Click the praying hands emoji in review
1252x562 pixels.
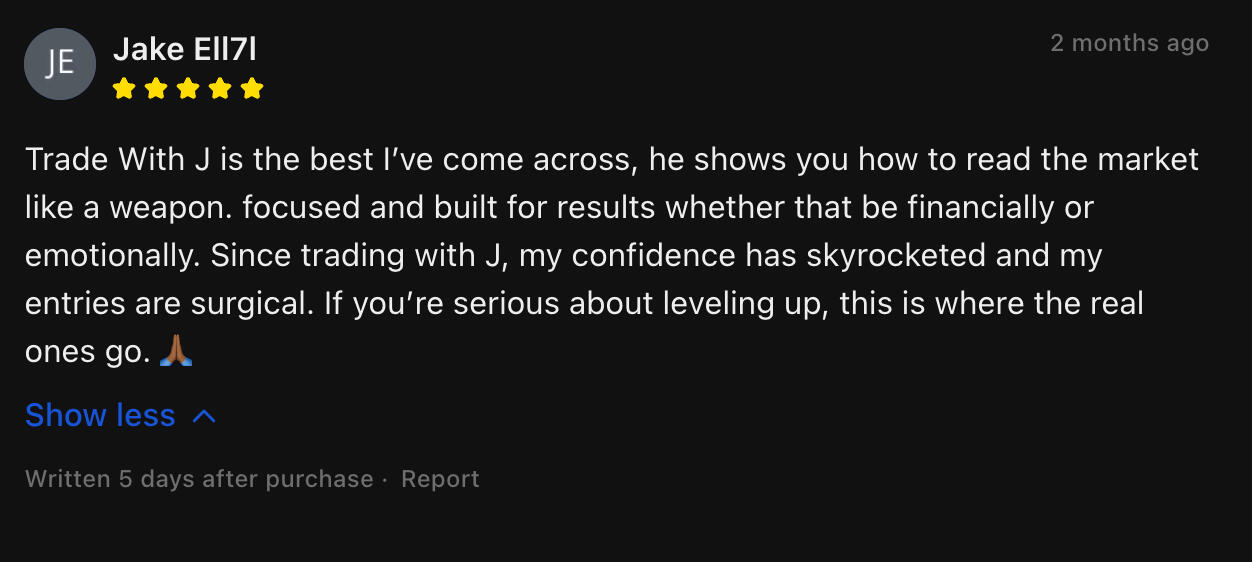pos(176,351)
